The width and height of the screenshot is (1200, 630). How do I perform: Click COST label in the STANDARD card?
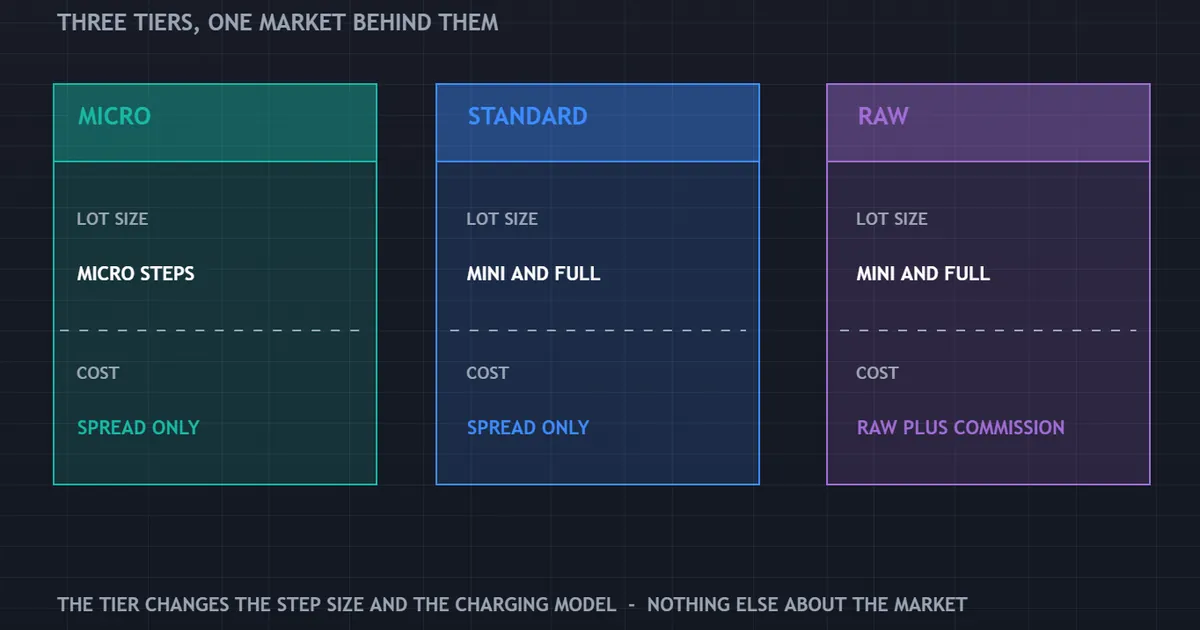click(x=487, y=373)
